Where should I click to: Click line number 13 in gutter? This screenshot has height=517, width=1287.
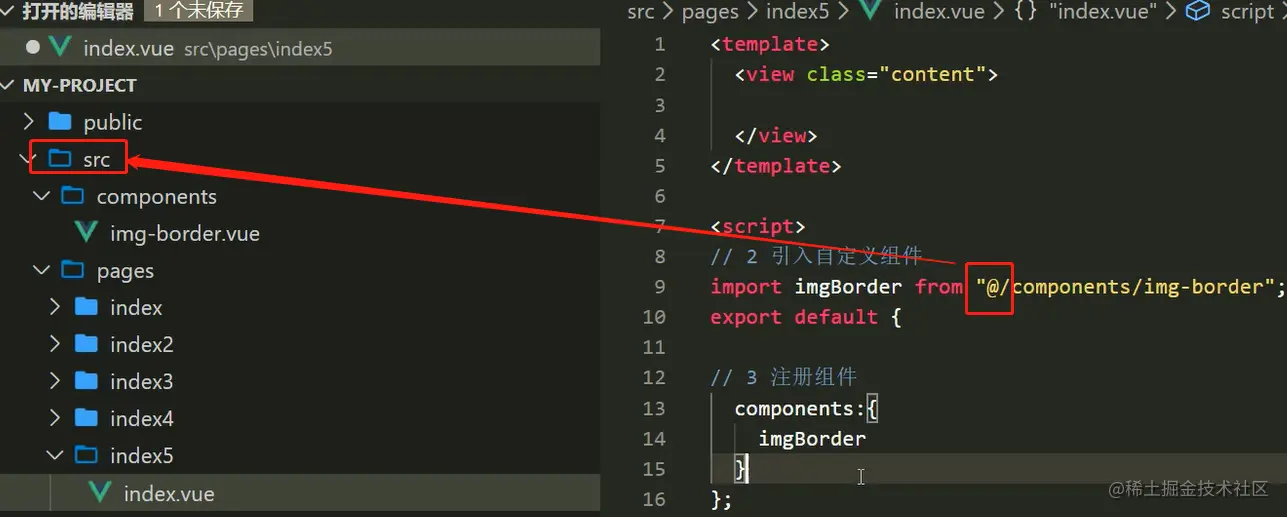(654, 408)
